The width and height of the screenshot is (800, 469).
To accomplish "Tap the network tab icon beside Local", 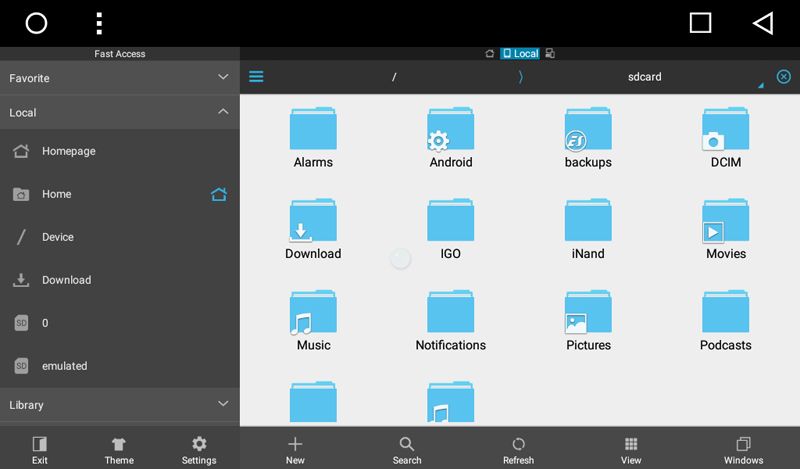I will tap(550, 54).
